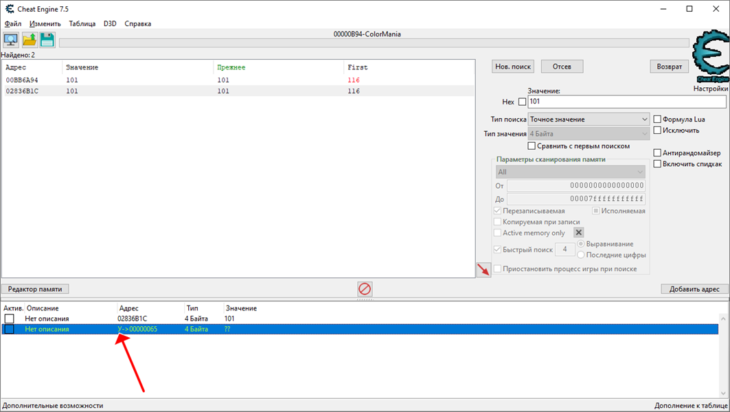Viewport: 730px width, 412px height.
Task: Click the 4 Байта type of 02836B1C
Action: tap(196, 318)
